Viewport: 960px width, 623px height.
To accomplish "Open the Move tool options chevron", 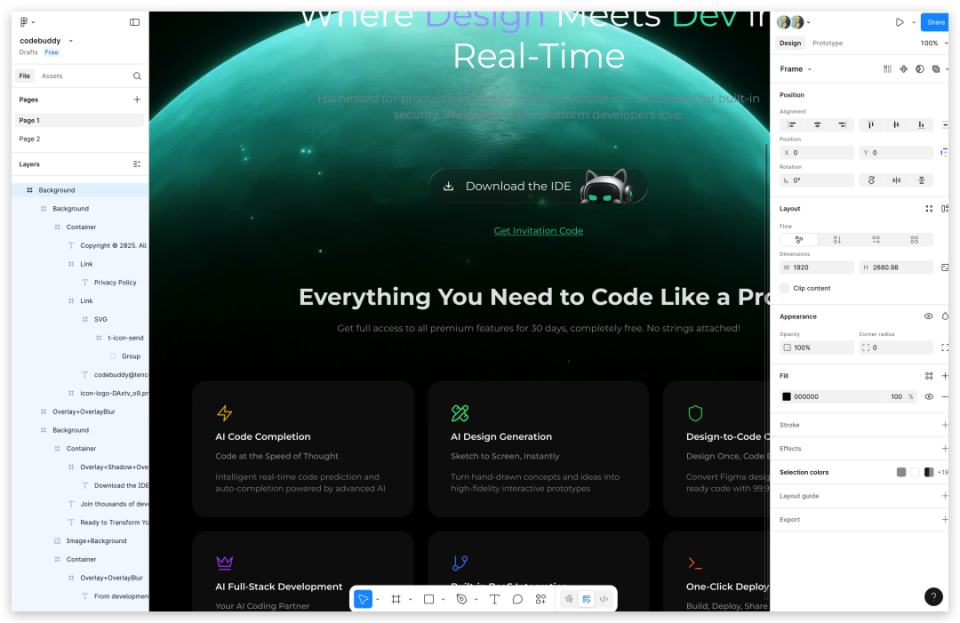I will tap(378, 600).
